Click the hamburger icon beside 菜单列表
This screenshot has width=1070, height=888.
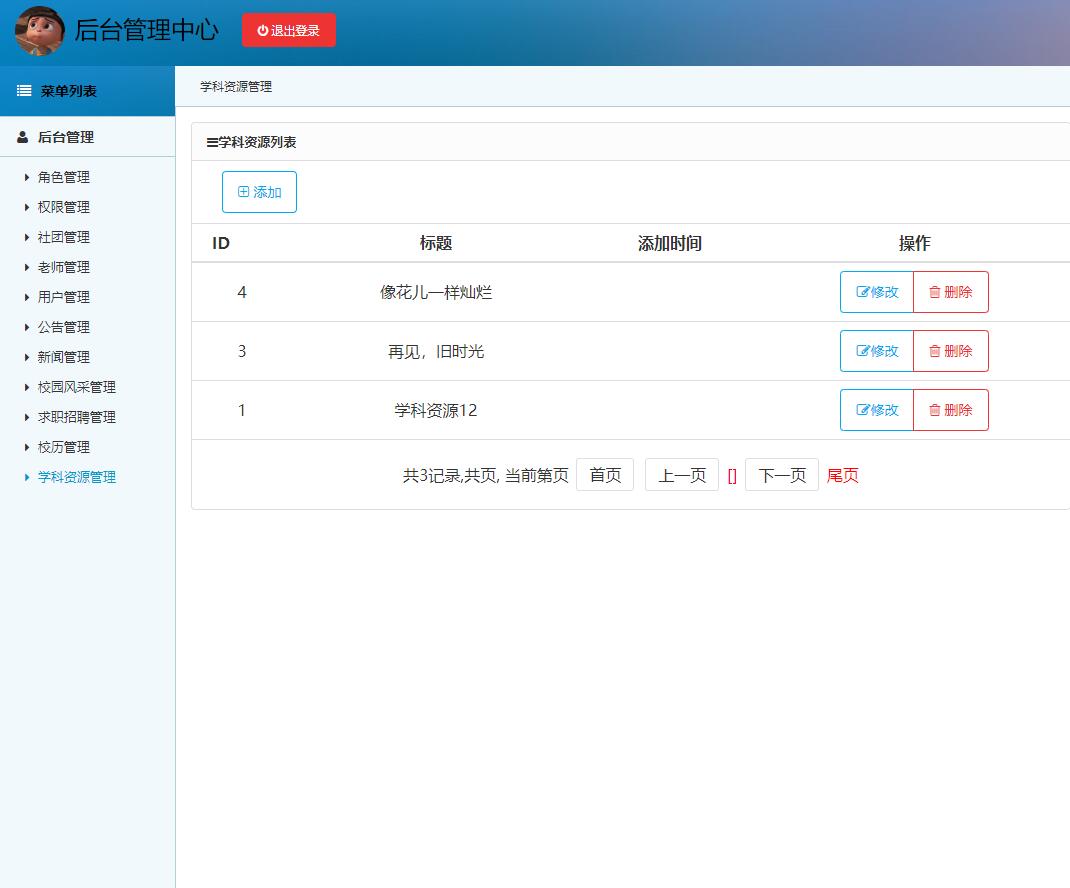pyautogui.click(x=22, y=91)
